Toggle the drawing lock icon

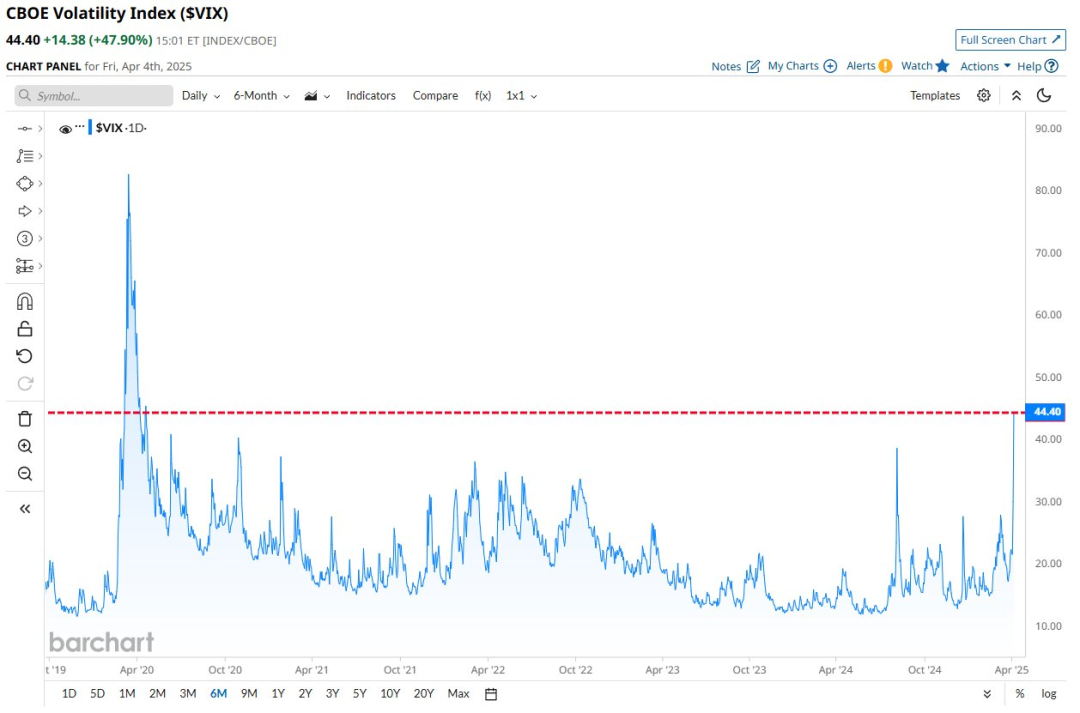pyautogui.click(x=25, y=329)
